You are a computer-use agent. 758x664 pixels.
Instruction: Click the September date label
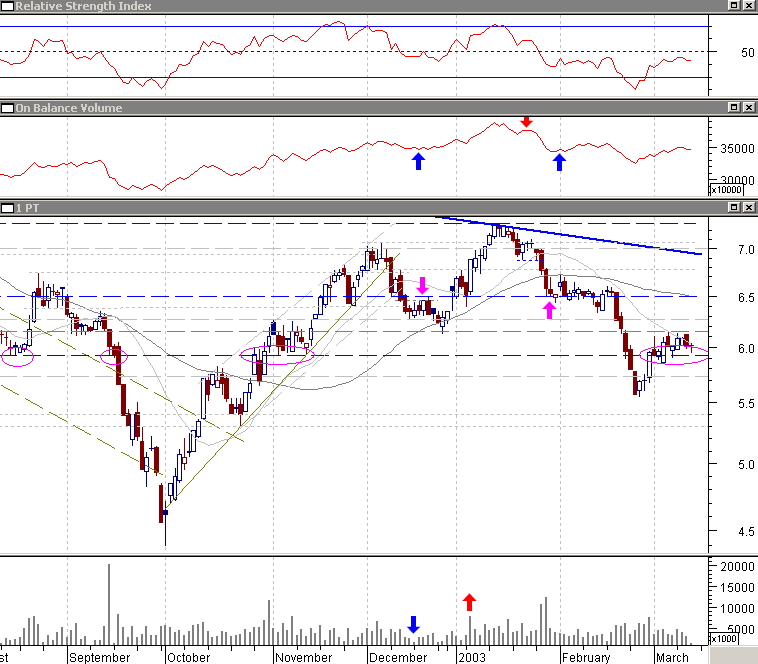tap(100, 658)
